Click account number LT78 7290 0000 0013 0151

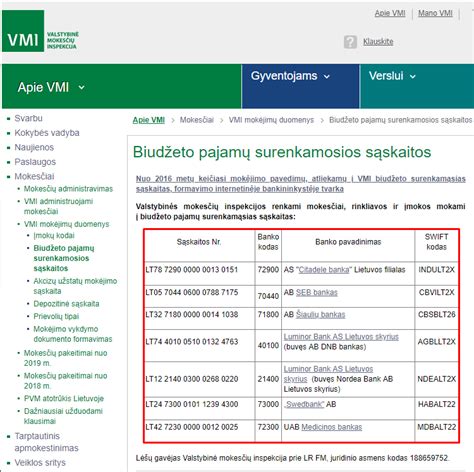point(192,270)
